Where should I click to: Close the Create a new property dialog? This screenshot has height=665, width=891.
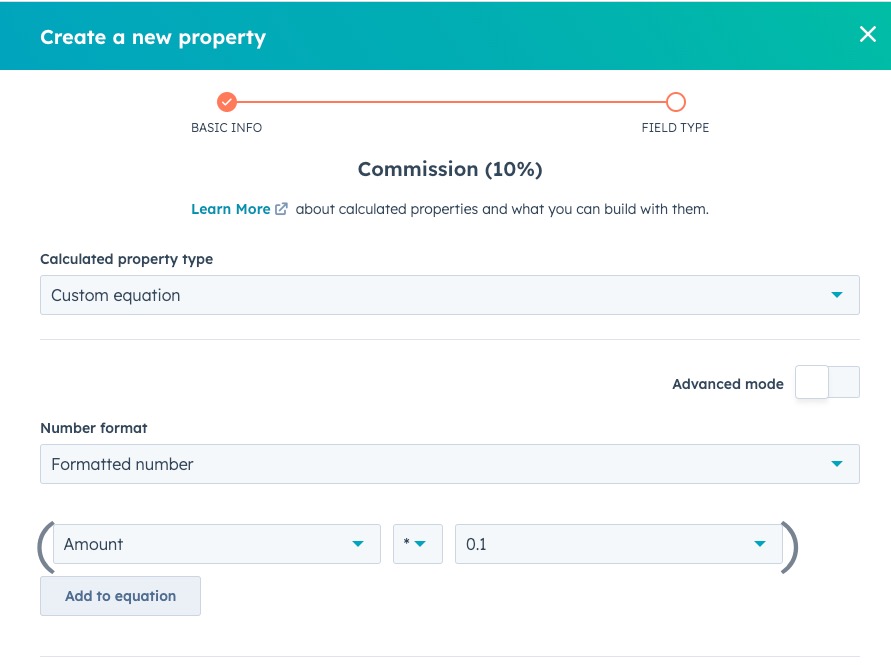pos(867,35)
